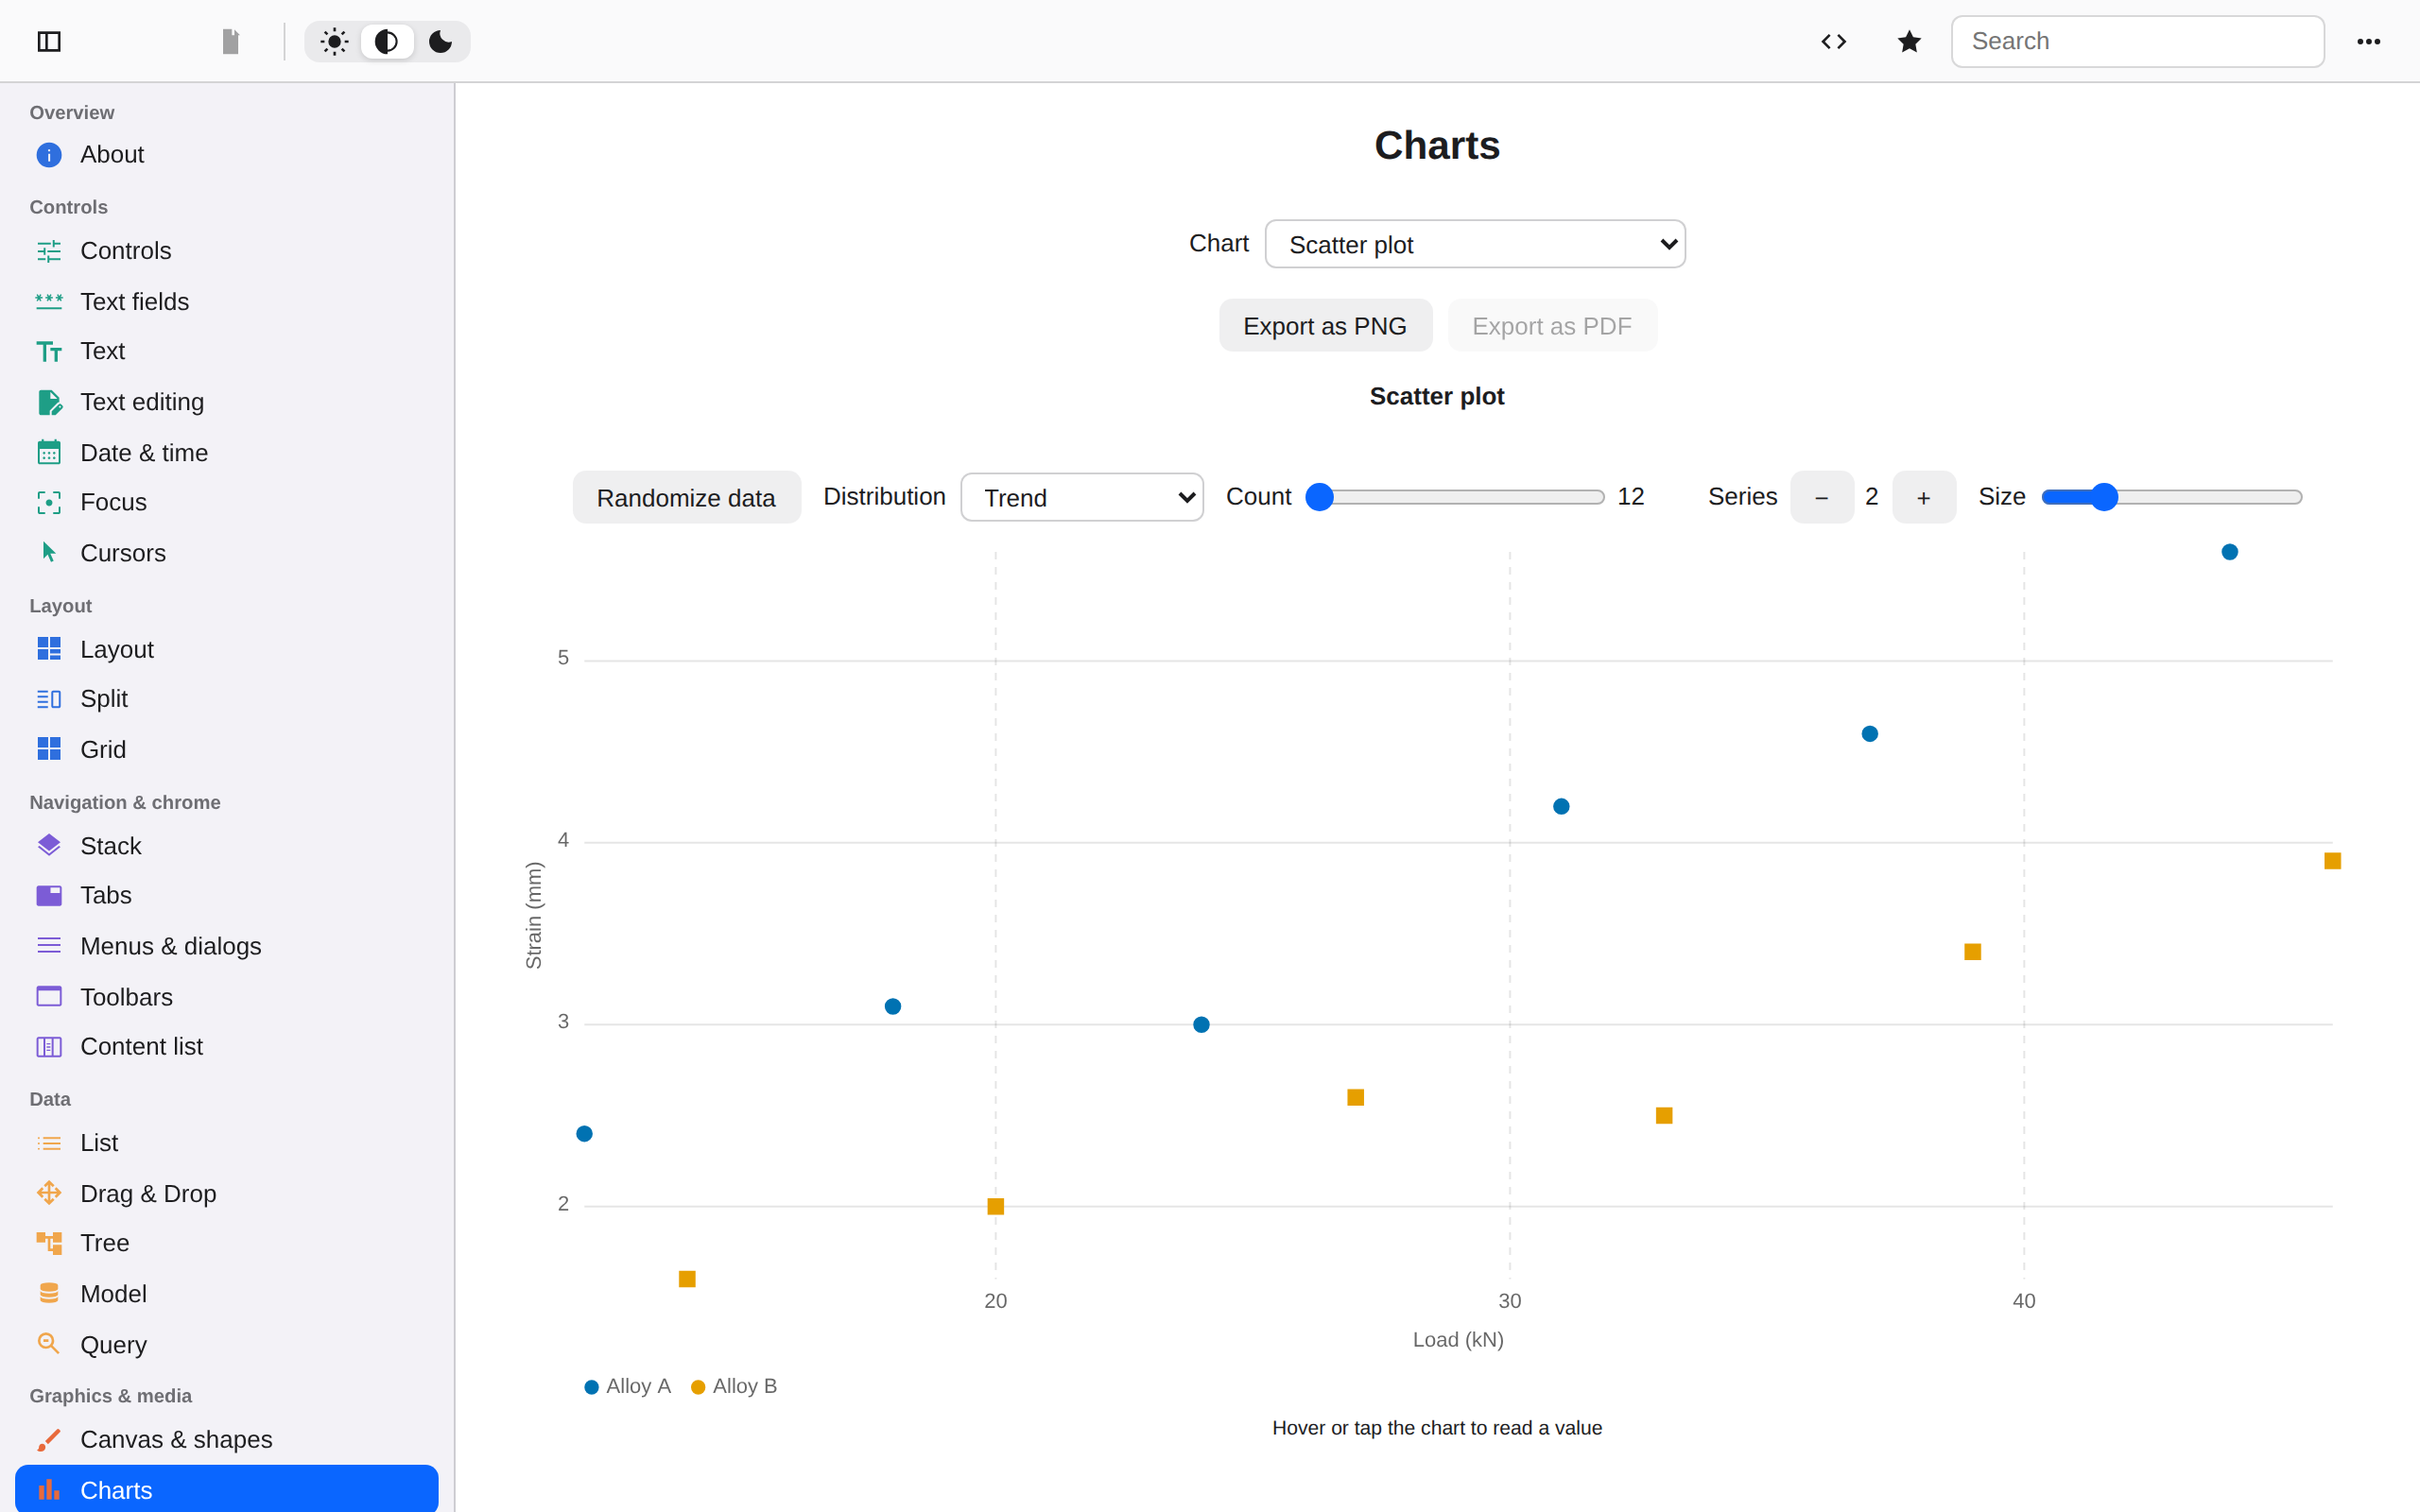This screenshot has height=1512, width=2420.
Task: Open Content list page
Action: (227, 1047)
